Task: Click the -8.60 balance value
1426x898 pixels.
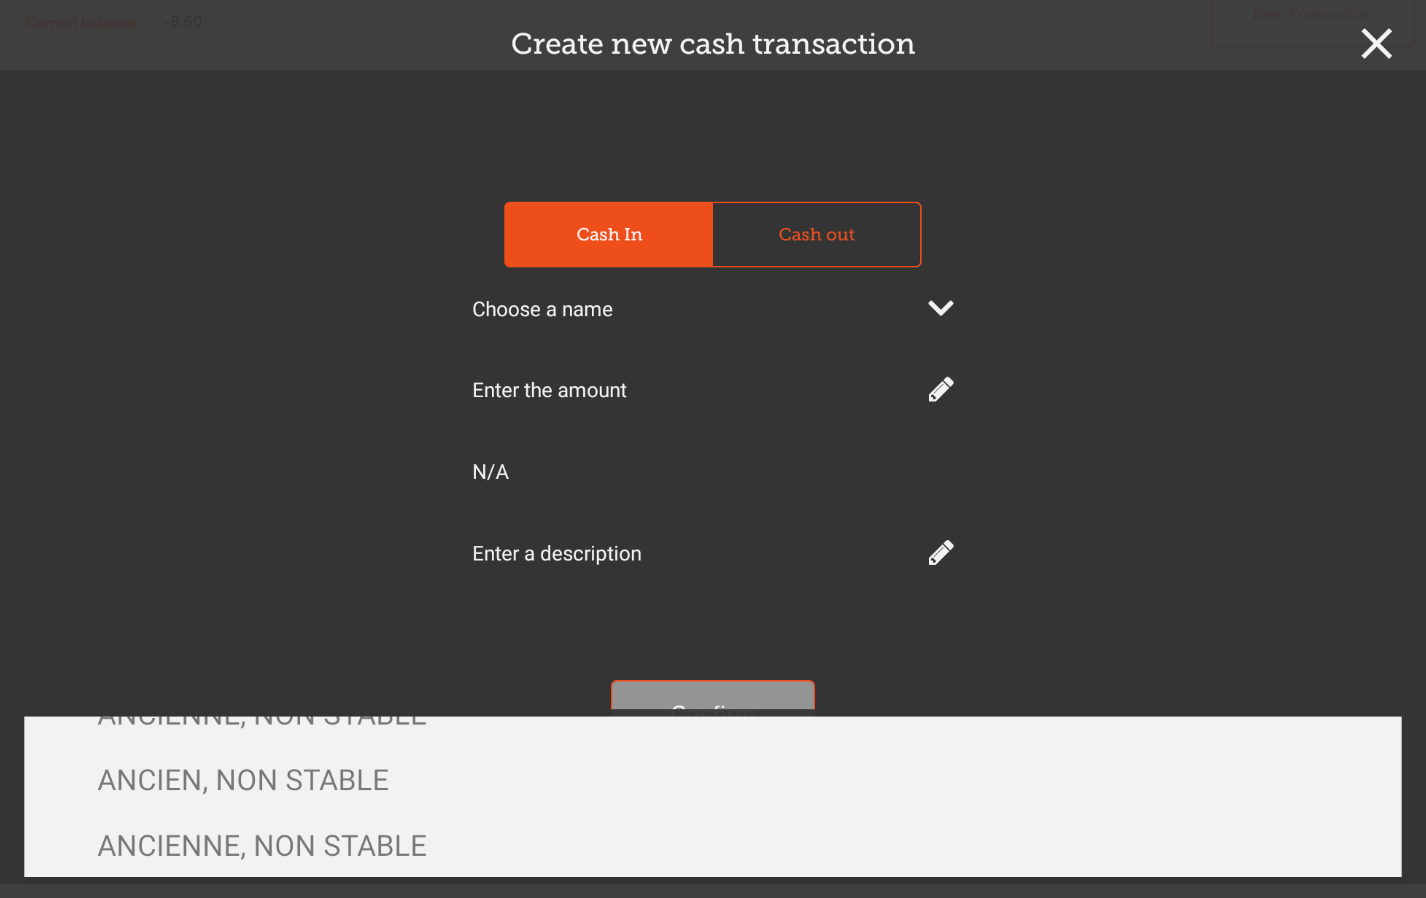Action: coord(183,22)
